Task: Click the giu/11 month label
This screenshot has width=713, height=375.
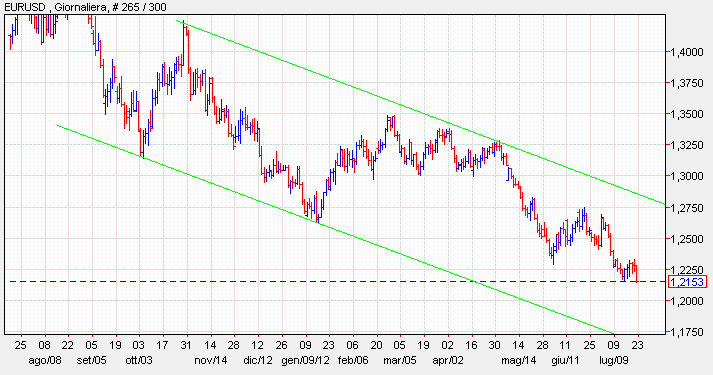Action: 565,360
